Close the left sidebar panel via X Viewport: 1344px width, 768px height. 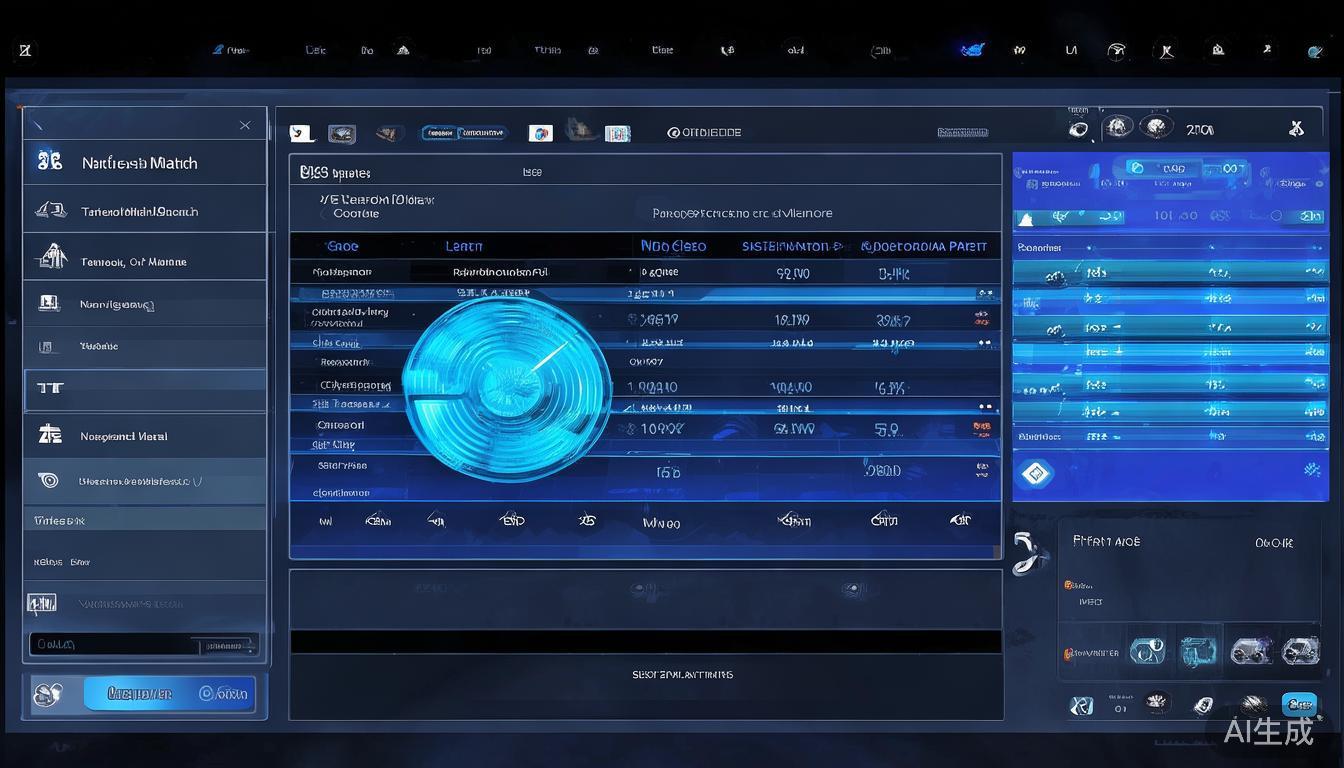pyautogui.click(x=245, y=125)
